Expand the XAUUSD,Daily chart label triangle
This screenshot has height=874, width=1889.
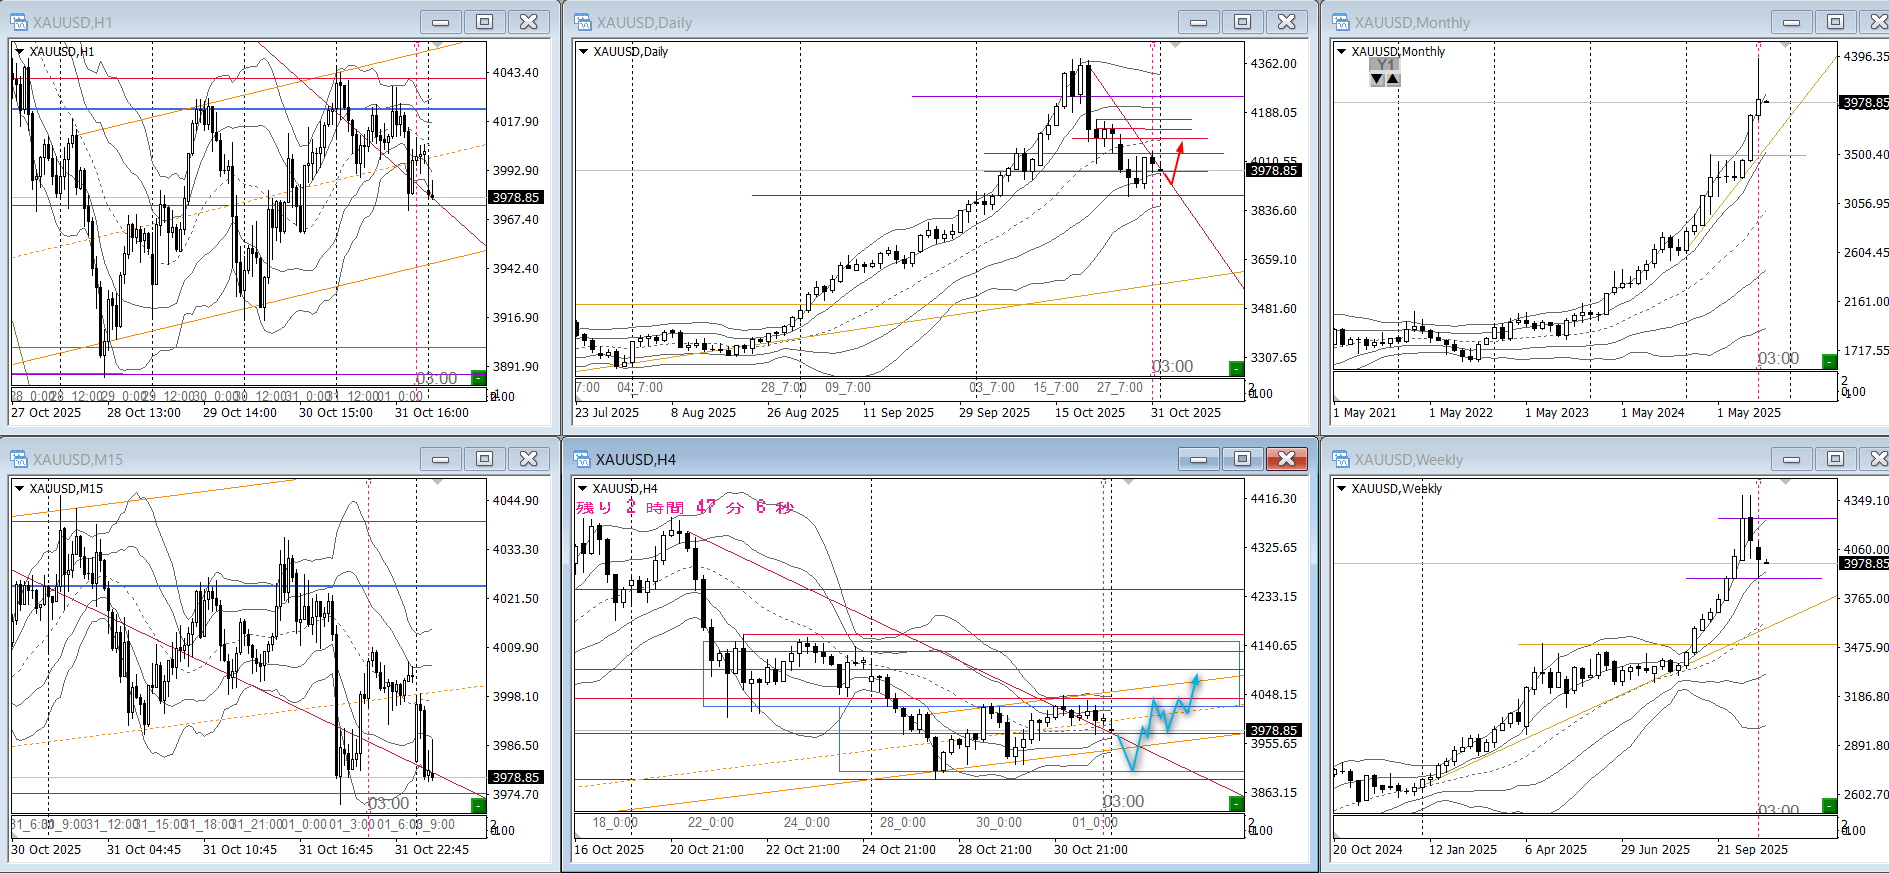click(583, 51)
